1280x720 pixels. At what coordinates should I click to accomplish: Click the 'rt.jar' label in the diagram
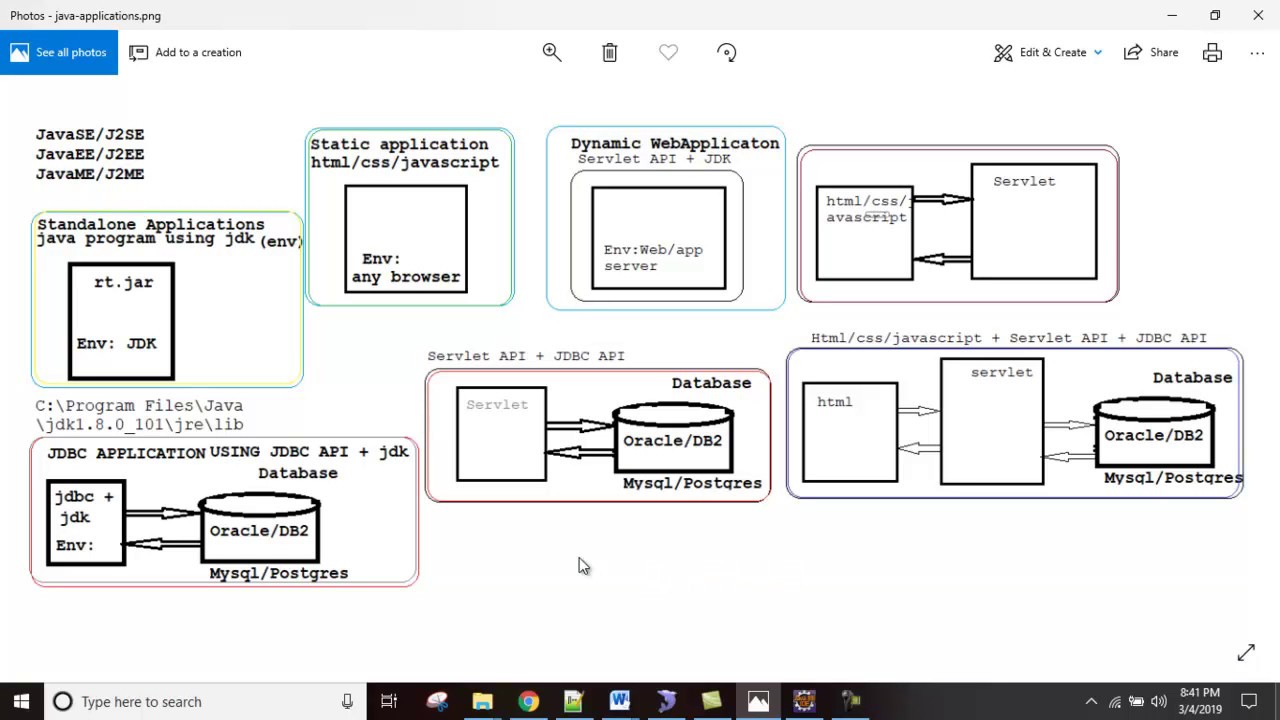click(x=124, y=283)
